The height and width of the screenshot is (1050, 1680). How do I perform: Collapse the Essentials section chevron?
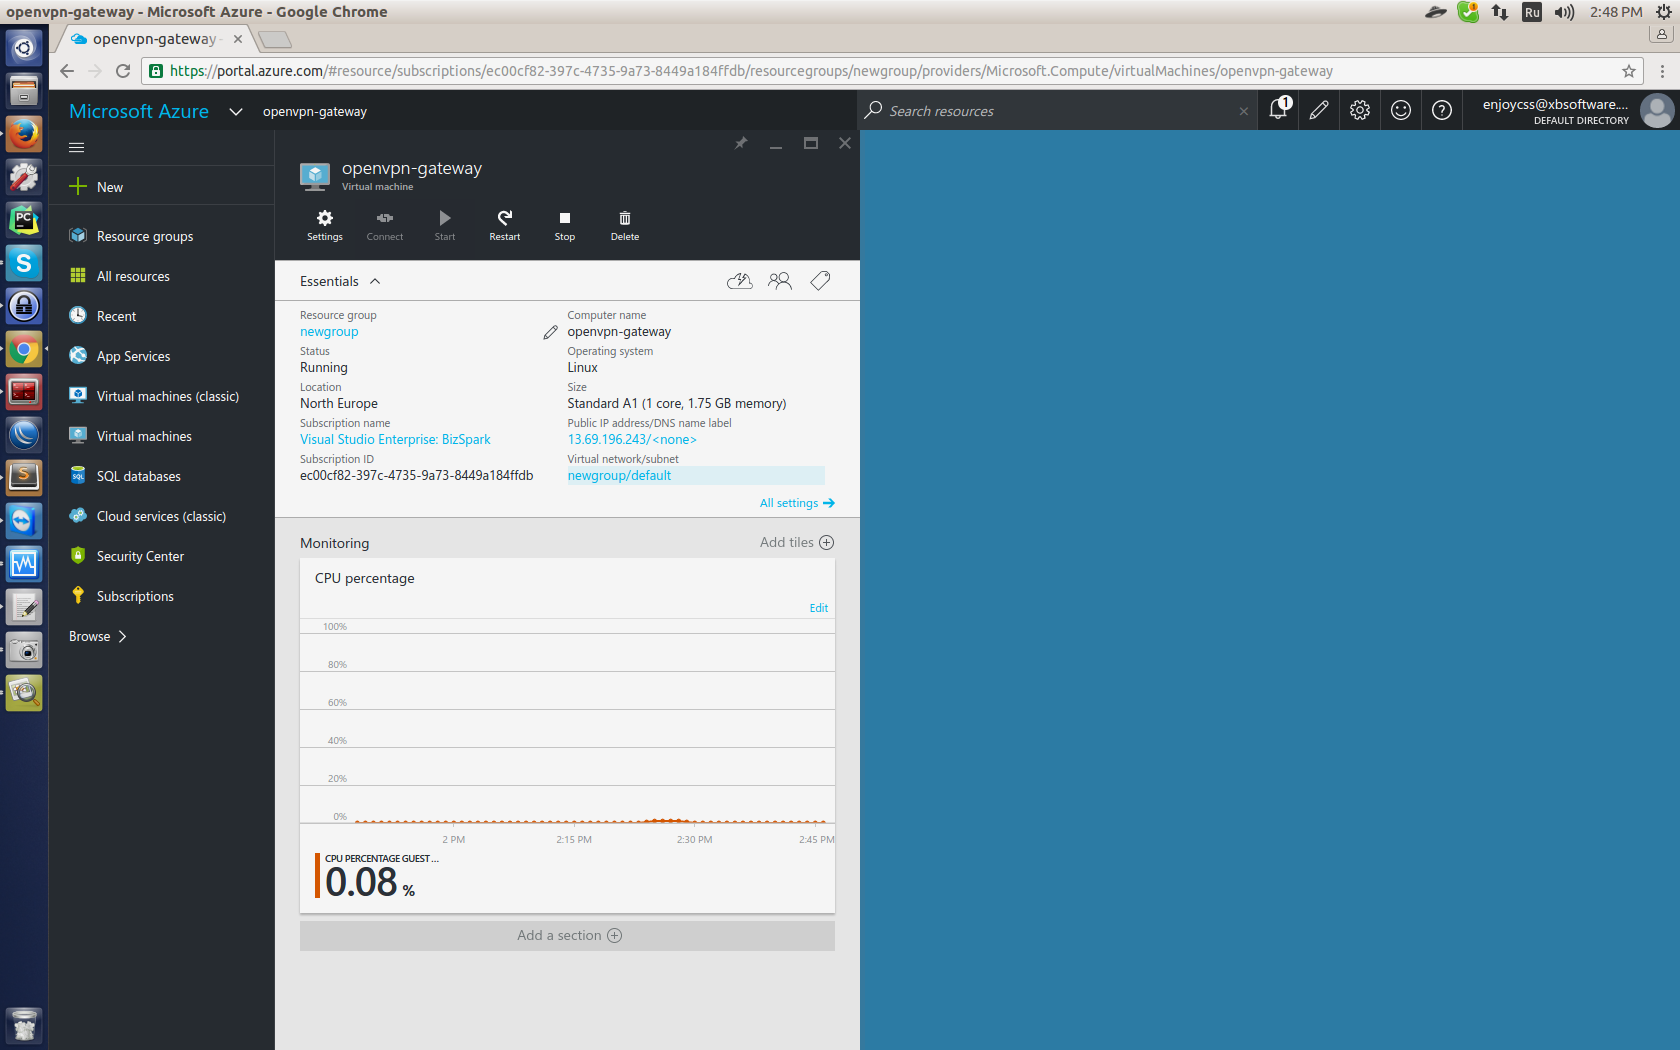pos(375,281)
